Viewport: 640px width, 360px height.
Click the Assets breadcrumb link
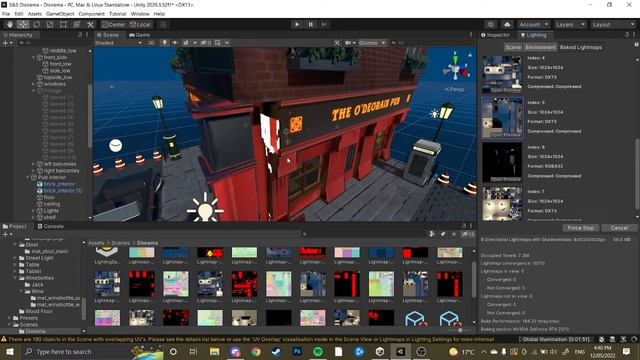[96, 243]
